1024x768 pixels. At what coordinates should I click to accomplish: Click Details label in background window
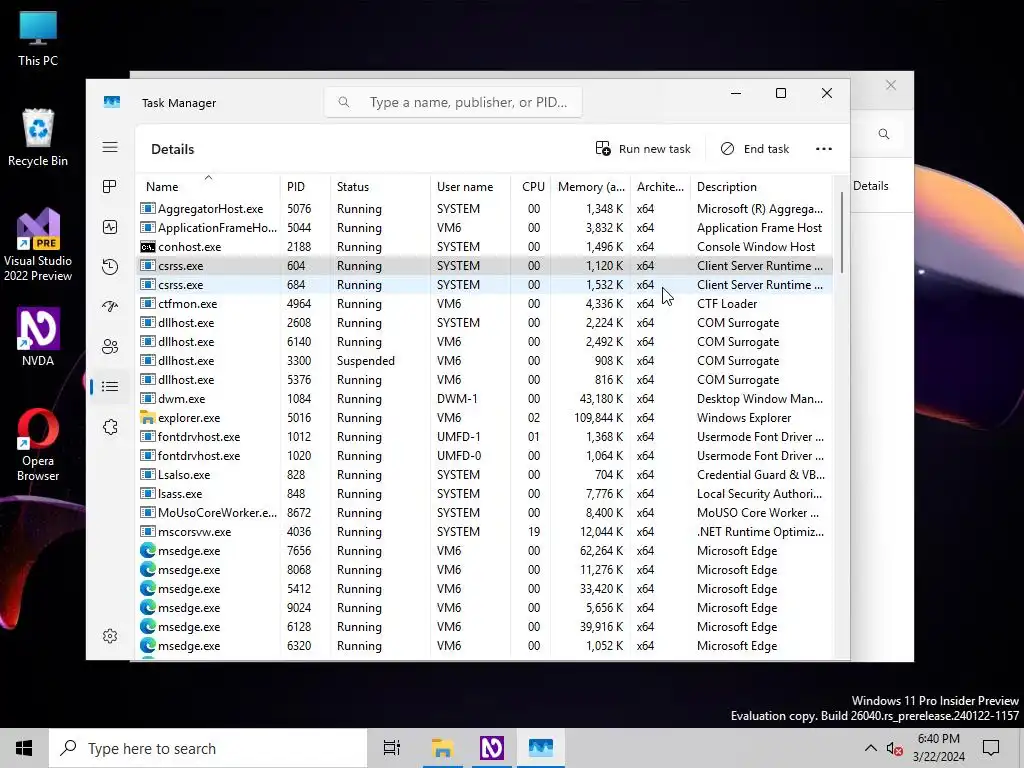pyautogui.click(x=871, y=186)
